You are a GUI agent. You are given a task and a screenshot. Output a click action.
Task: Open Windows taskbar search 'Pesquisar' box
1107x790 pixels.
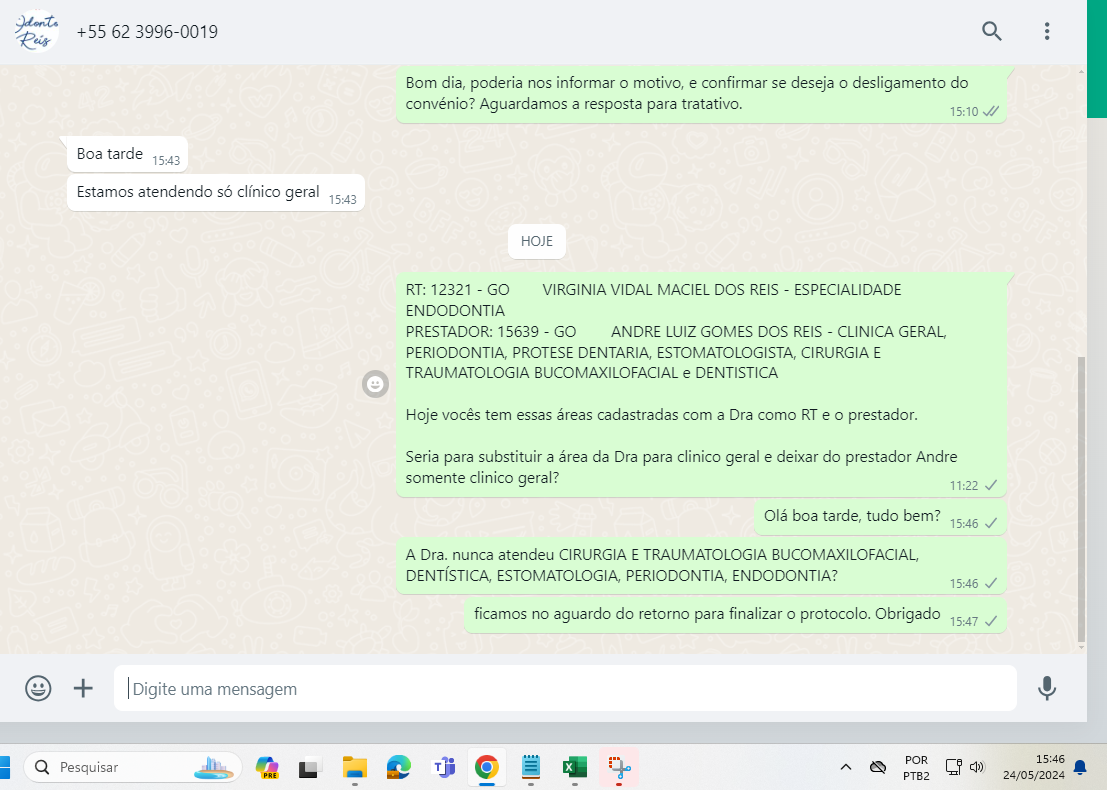point(133,767)
